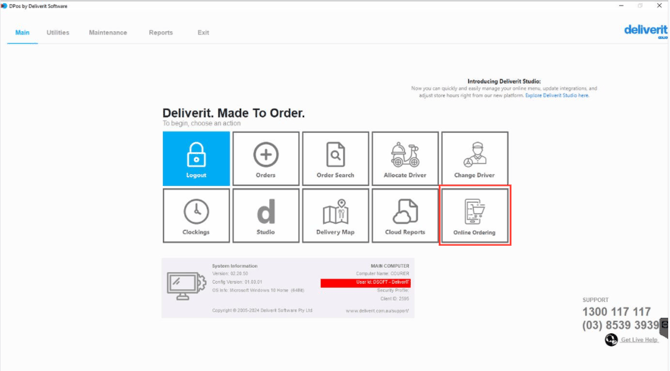This screenshot has height=371, width=670.
Task: Open the Clockings clock tile
Action: (196, 216)
